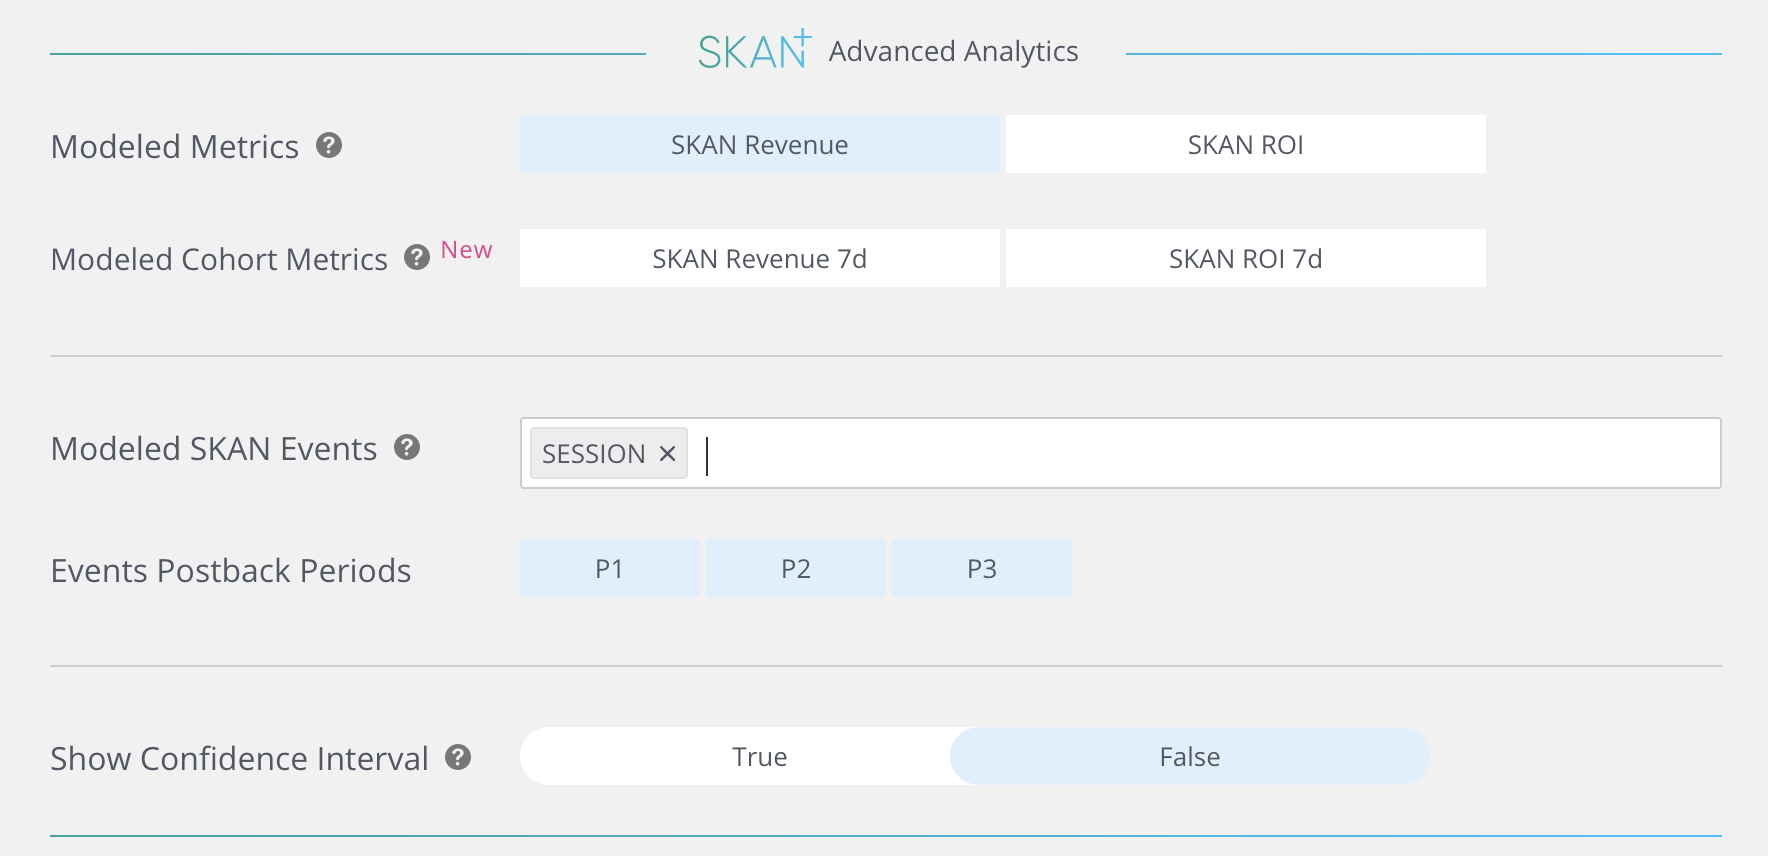Enable the SKAN ROI modeled metric
Screen dimensions: 1768x856
point(1245,145)
